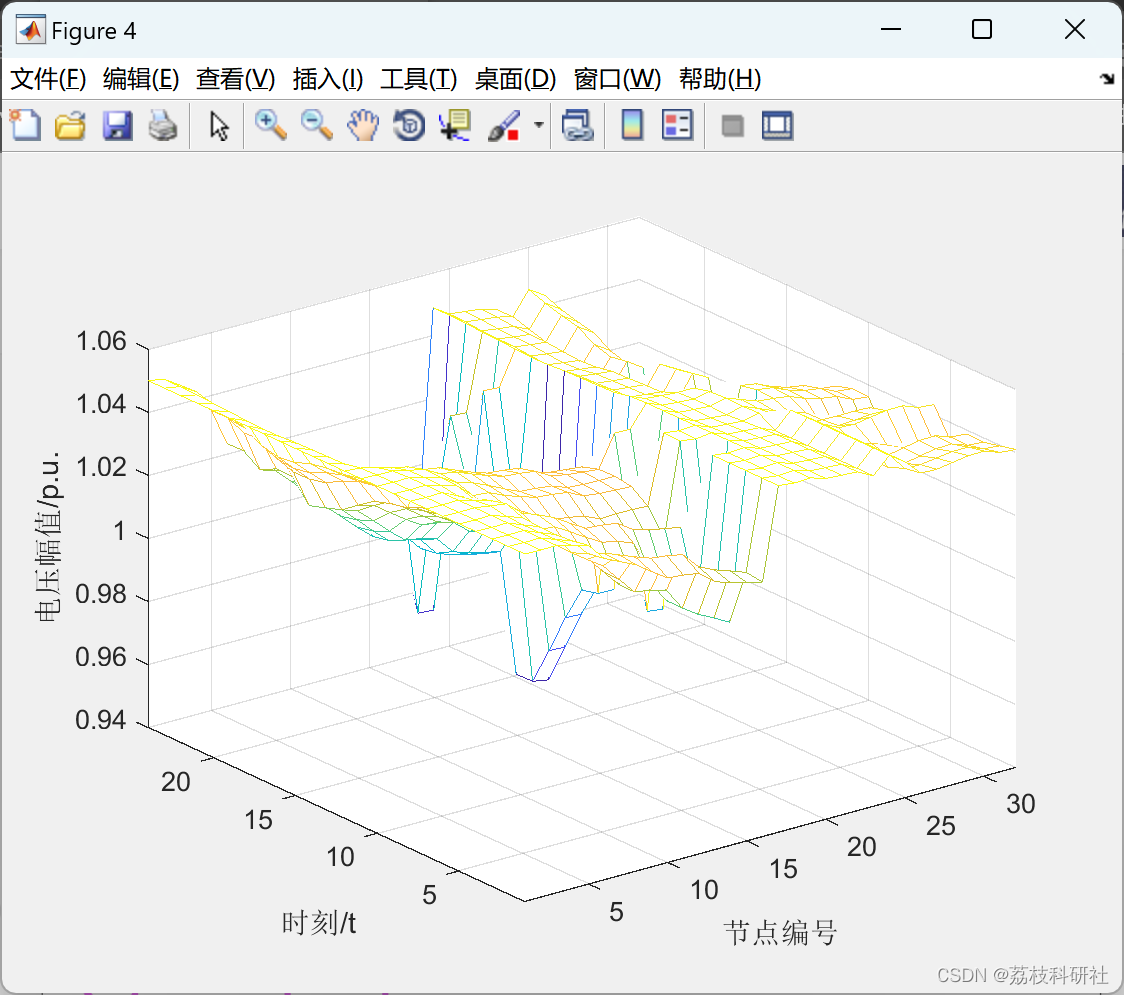Click the Link Plot icon
Screen dimensions: 1124x995
578,125
